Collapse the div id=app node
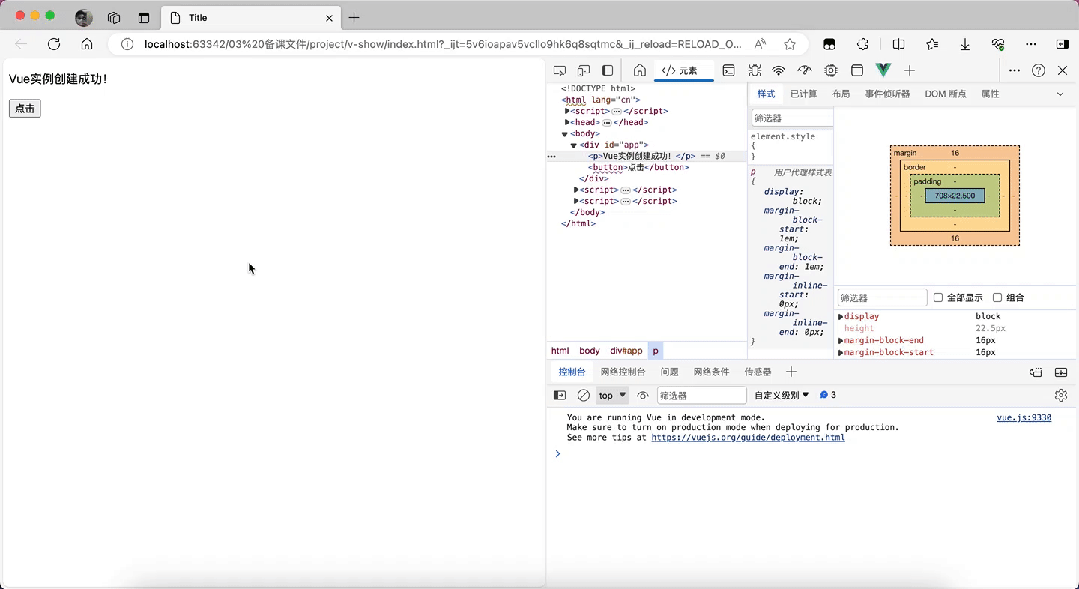The image size is (1079, 589). pos(573,145)
